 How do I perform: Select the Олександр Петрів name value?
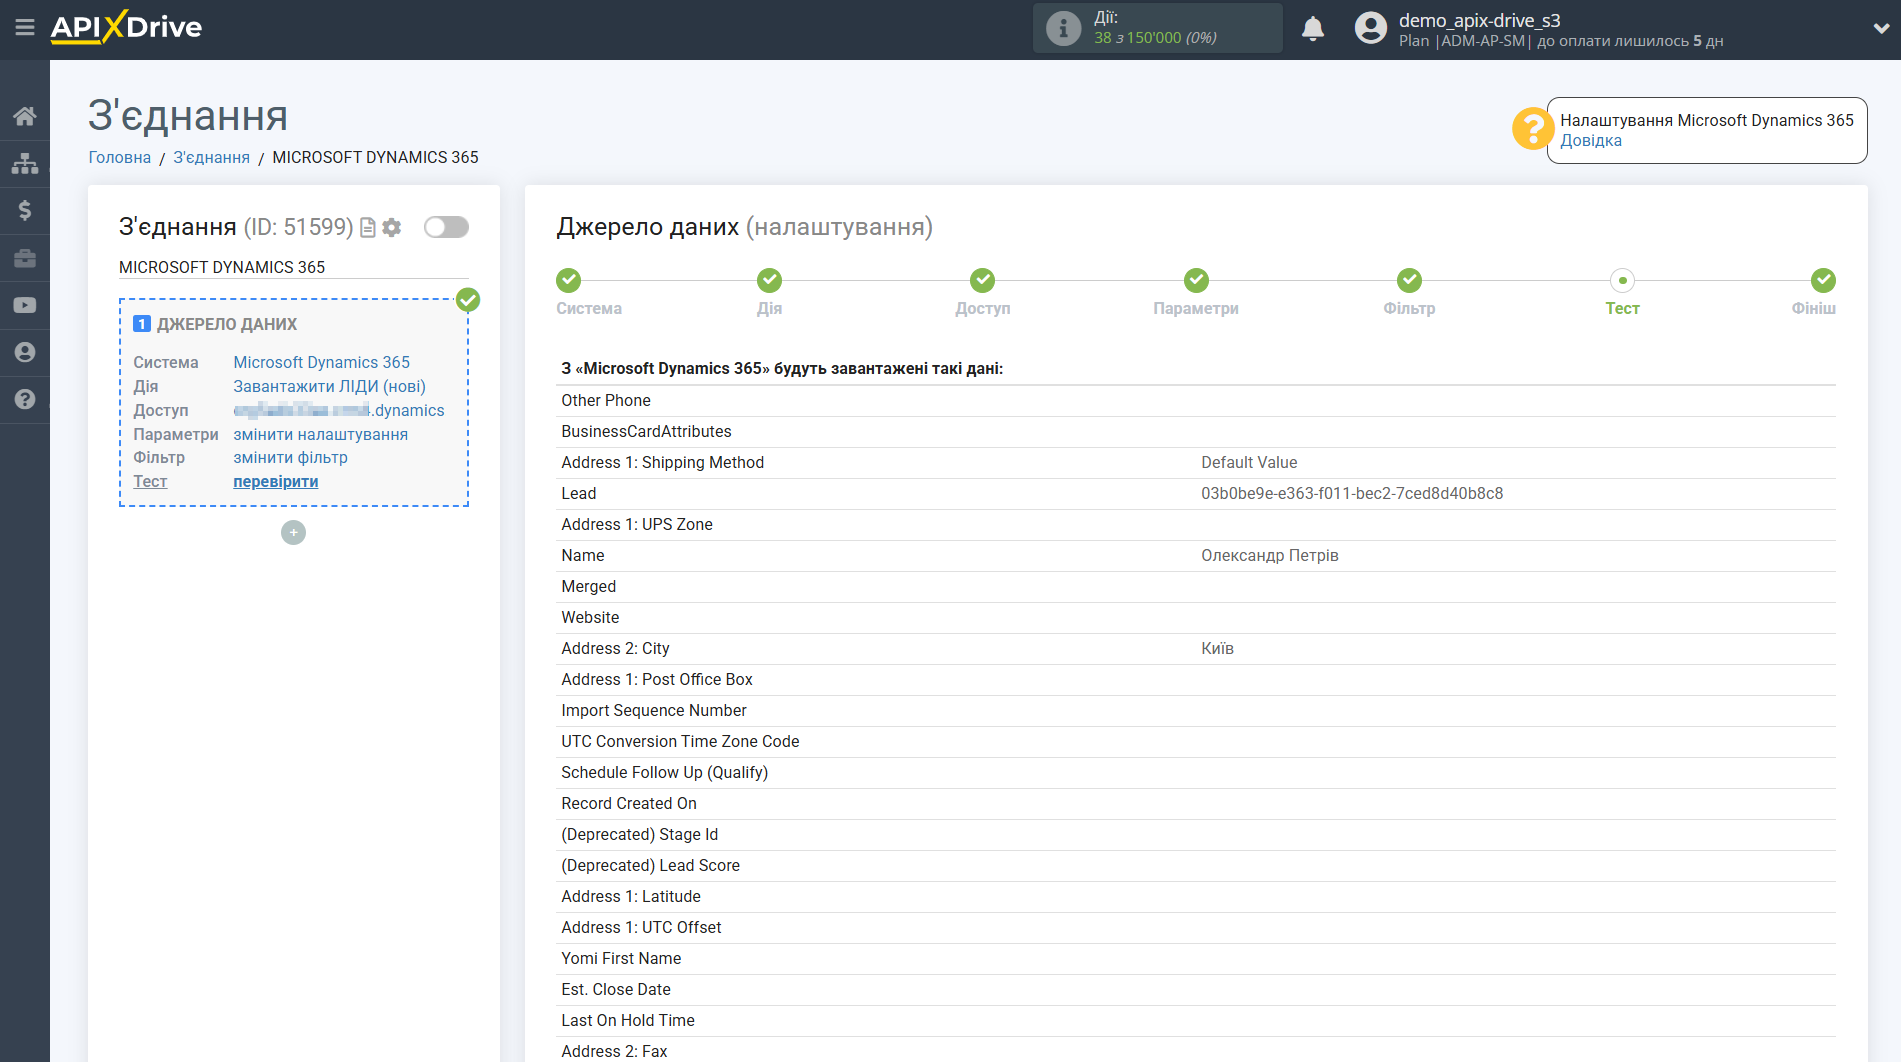click(x=1269, y=556)
